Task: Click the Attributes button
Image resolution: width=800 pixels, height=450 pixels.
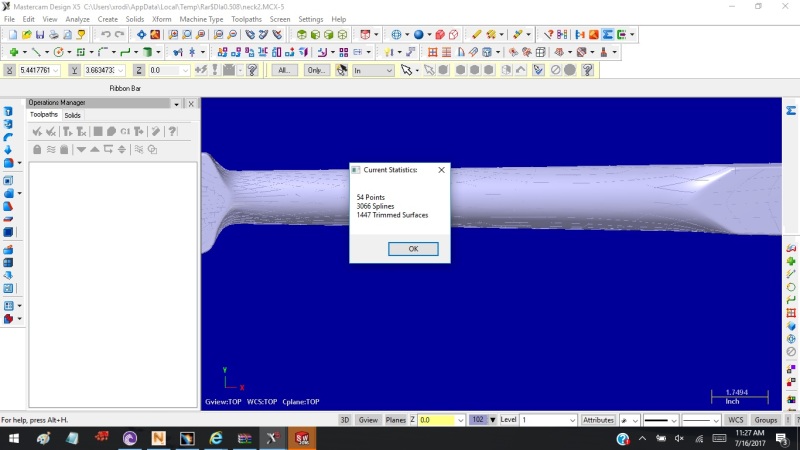Action: 598,420
